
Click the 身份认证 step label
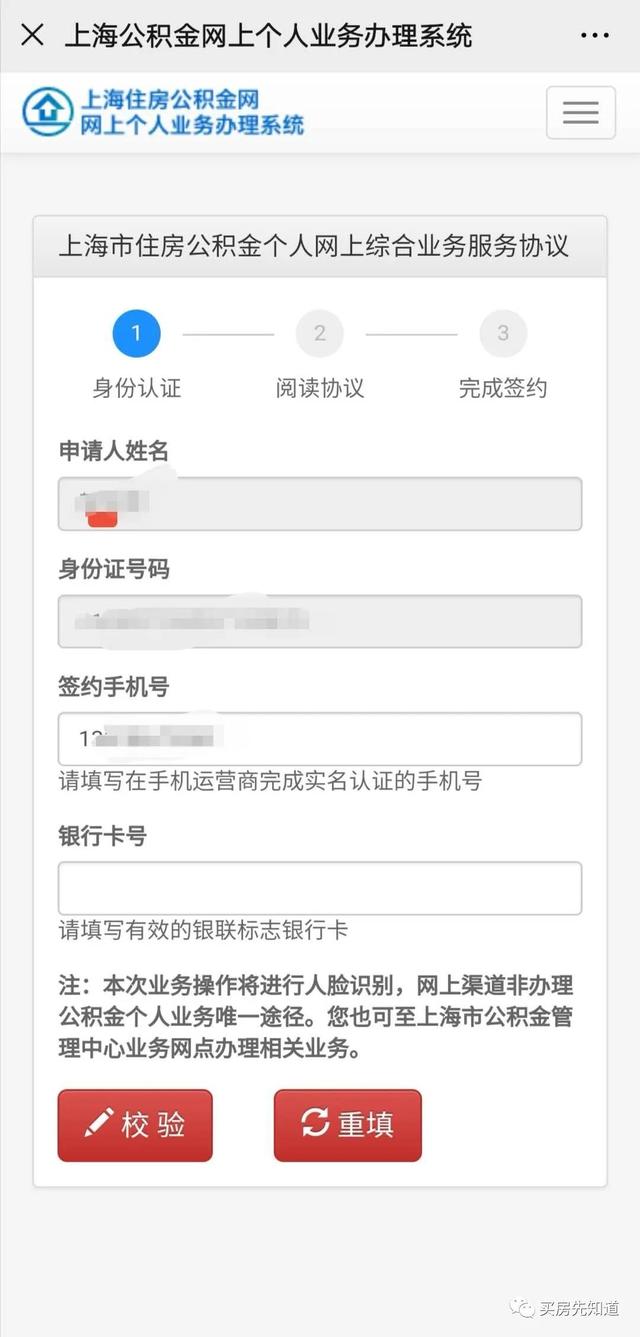[137, 388]
